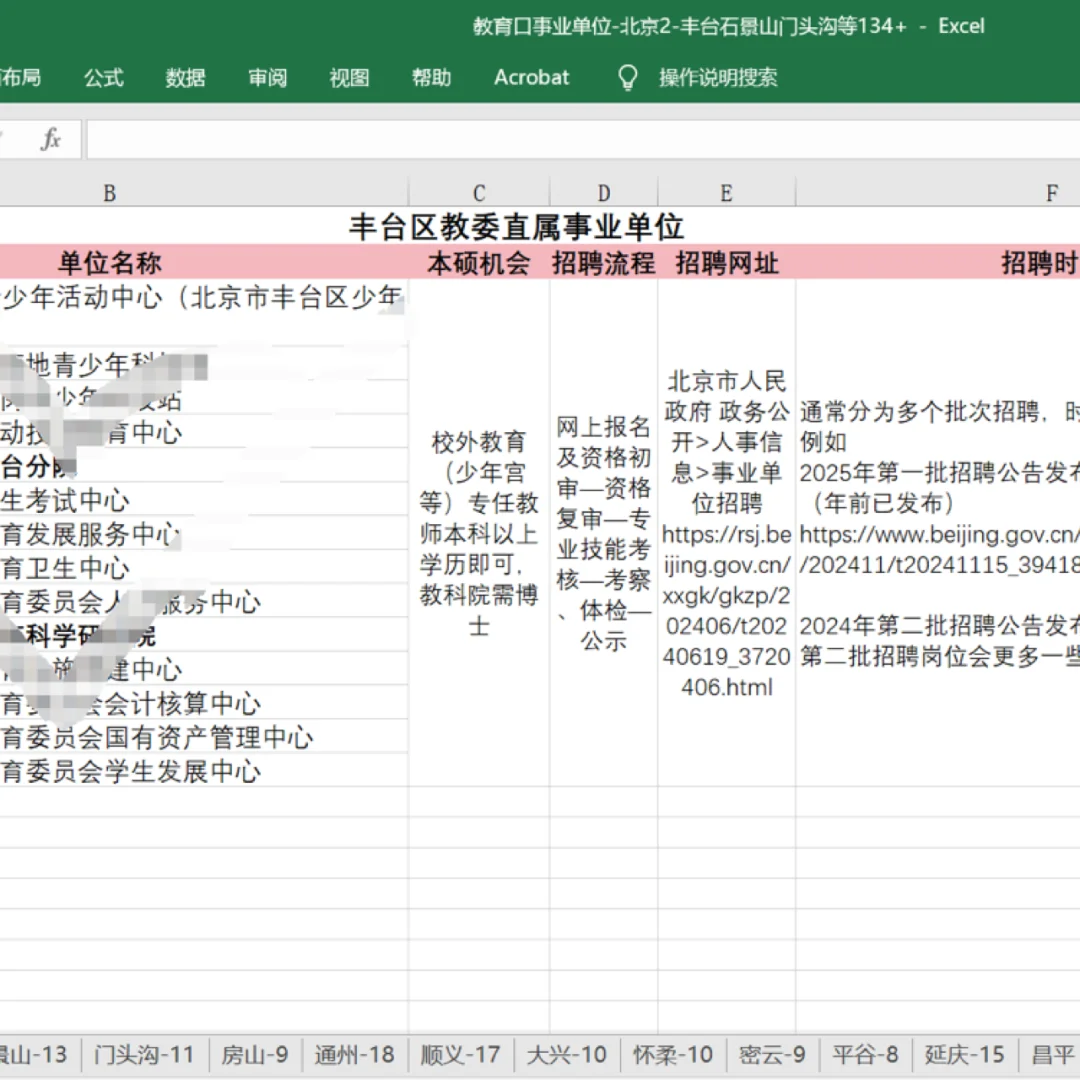Select column B by its header
The height and width of the screenshot is (1080, 1080).
pyautogui.click(x=108, y=192)
